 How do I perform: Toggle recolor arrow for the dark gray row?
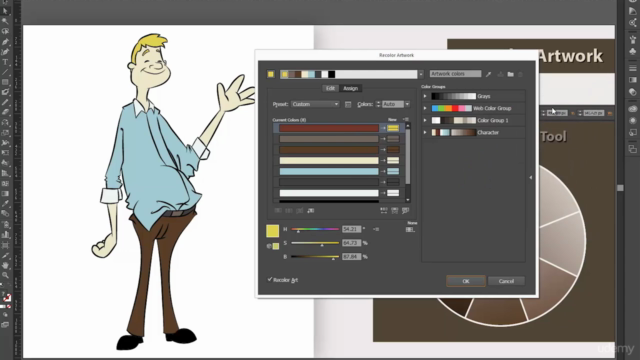[x=383, y=182]
